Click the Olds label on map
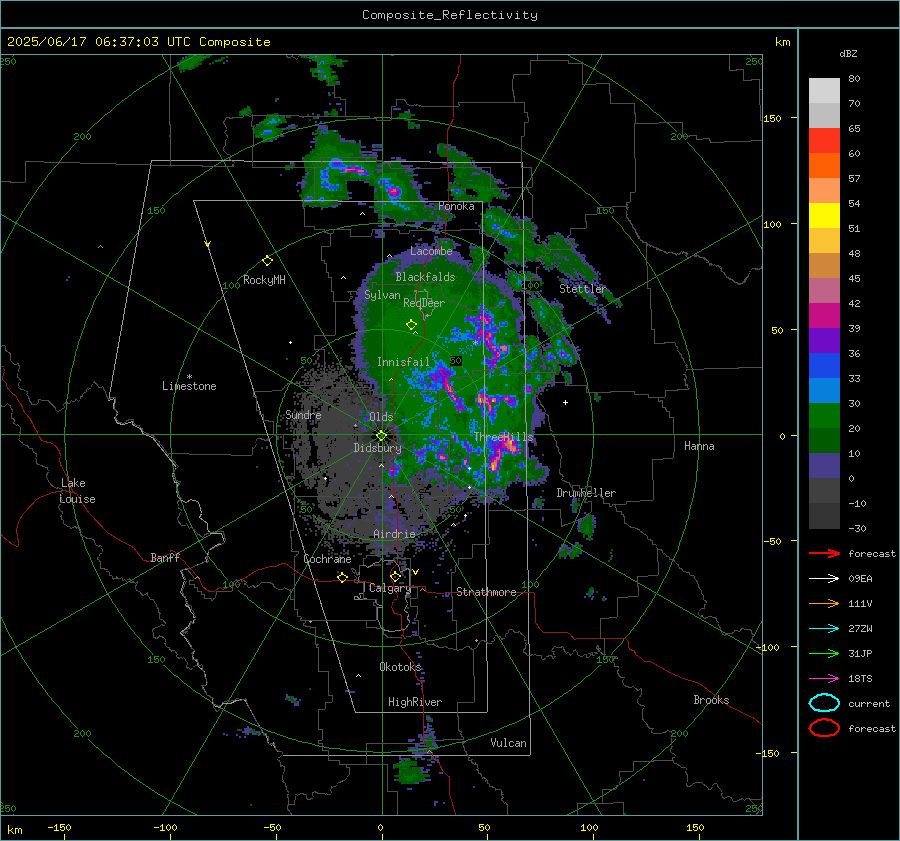Image resolution: width=900 pixels, height=841 pixels. (x=381, y=417)
